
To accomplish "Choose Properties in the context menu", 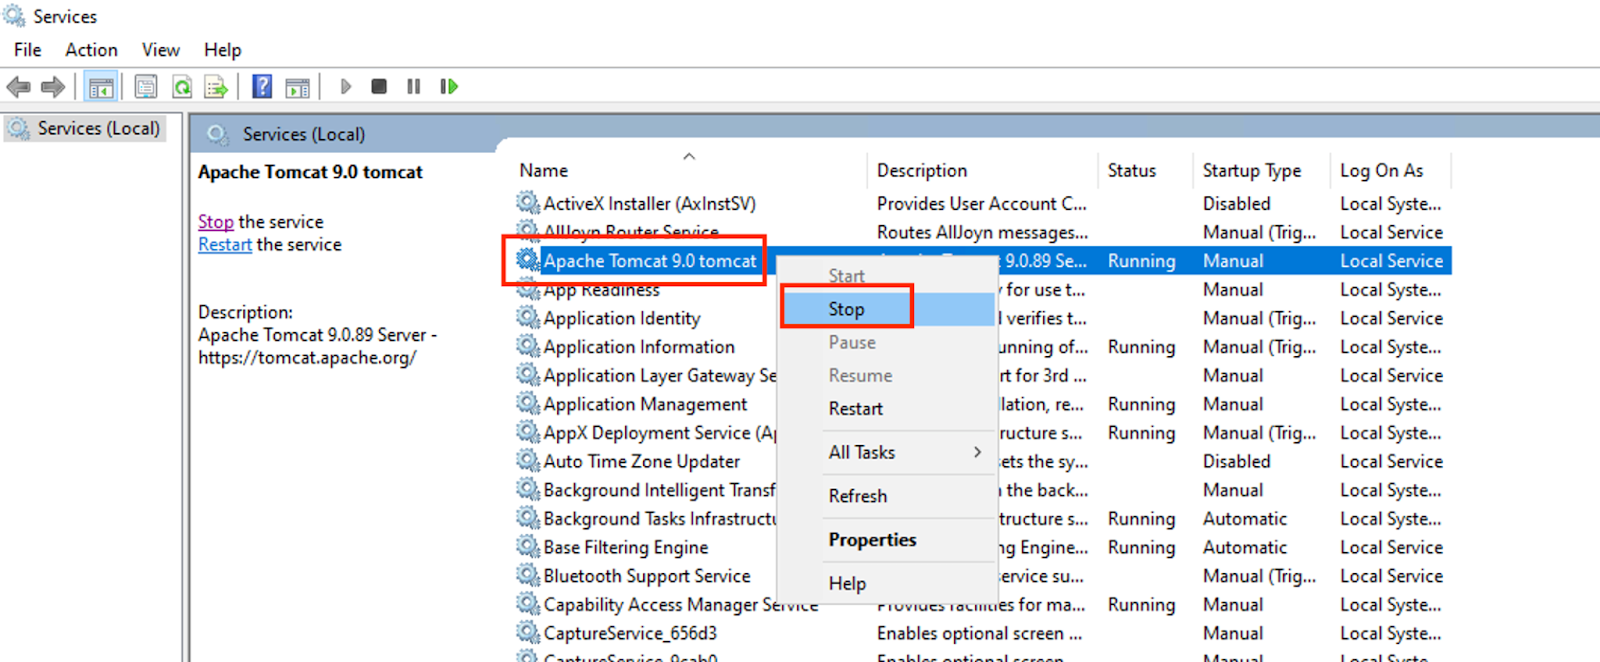I will pos(887,540).
